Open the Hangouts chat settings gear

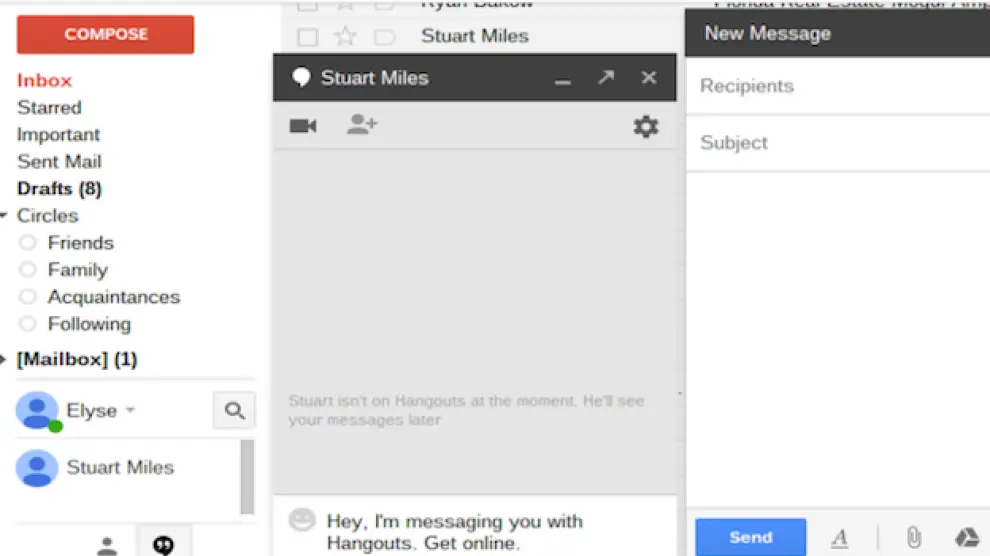[x=646, y=127]
